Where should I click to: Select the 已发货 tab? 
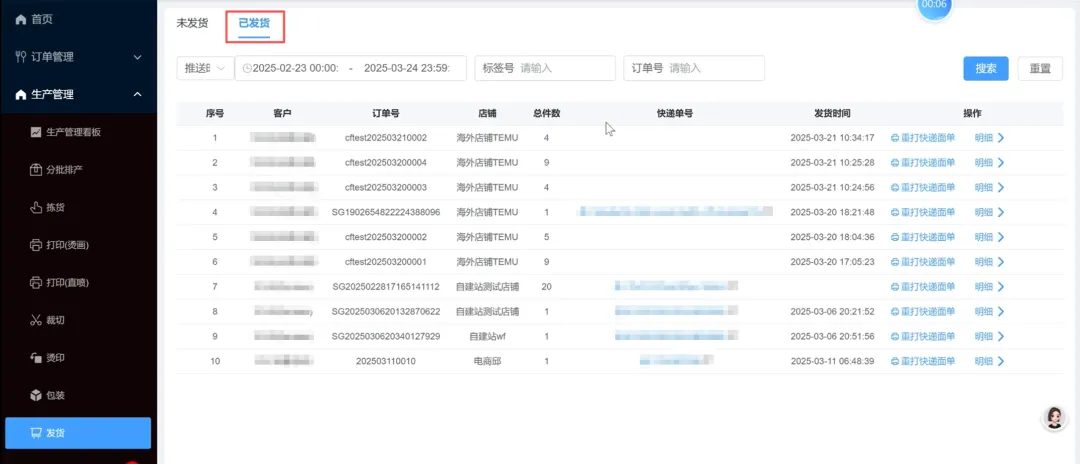pyautogui.click(x=254, y=23)
